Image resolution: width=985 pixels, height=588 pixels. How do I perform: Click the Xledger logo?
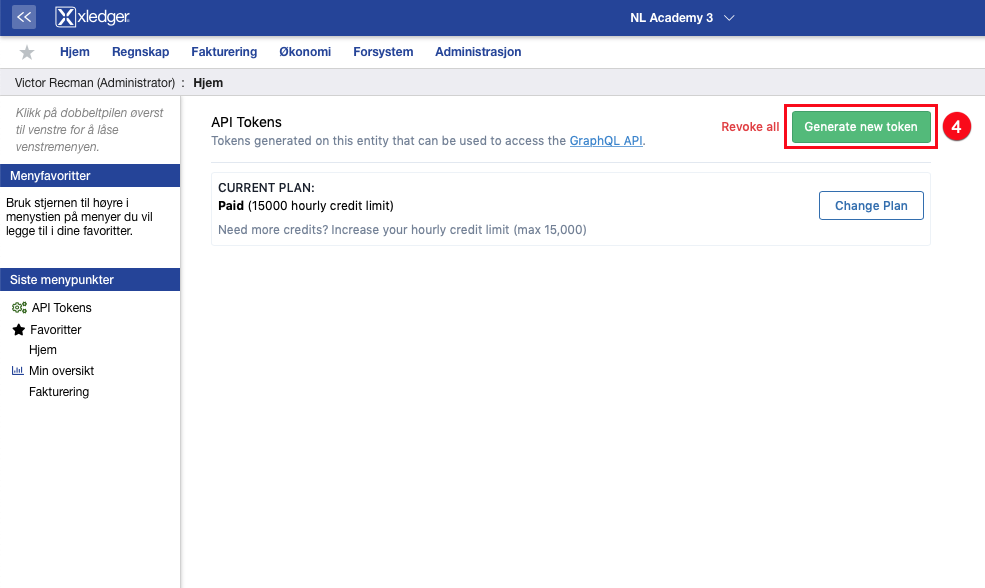point(93,17)
